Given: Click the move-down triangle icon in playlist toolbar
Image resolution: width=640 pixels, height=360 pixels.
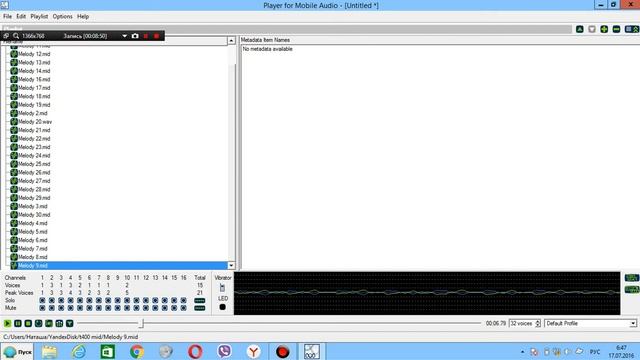Looking at the screenshot, I should [x=592, y=29].
